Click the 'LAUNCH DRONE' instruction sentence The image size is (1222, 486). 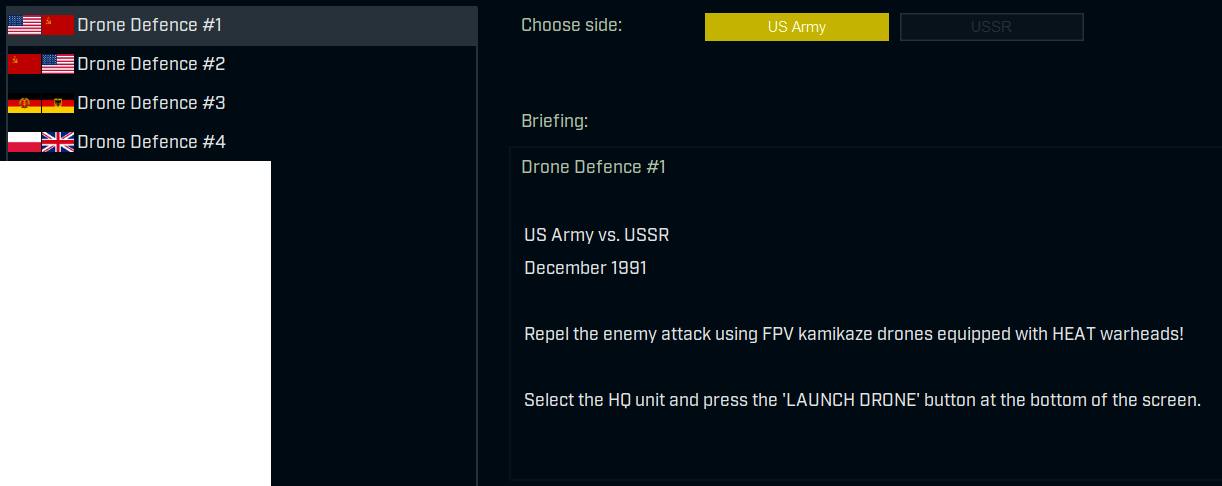[x=861, y=400]
